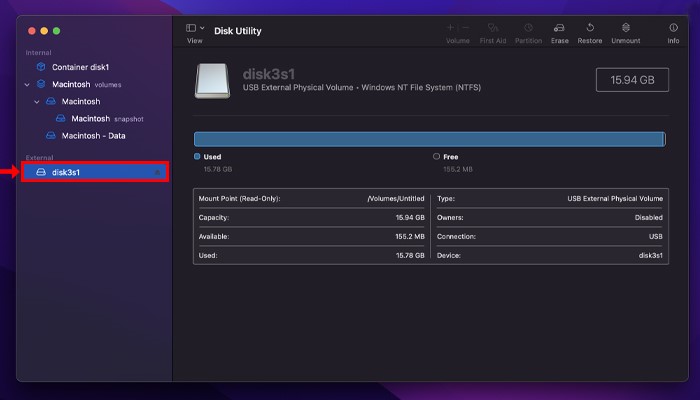Viewport: 700px width, 400px height.
Task: Click the remove volume minus icon
Action: (463, 28)
